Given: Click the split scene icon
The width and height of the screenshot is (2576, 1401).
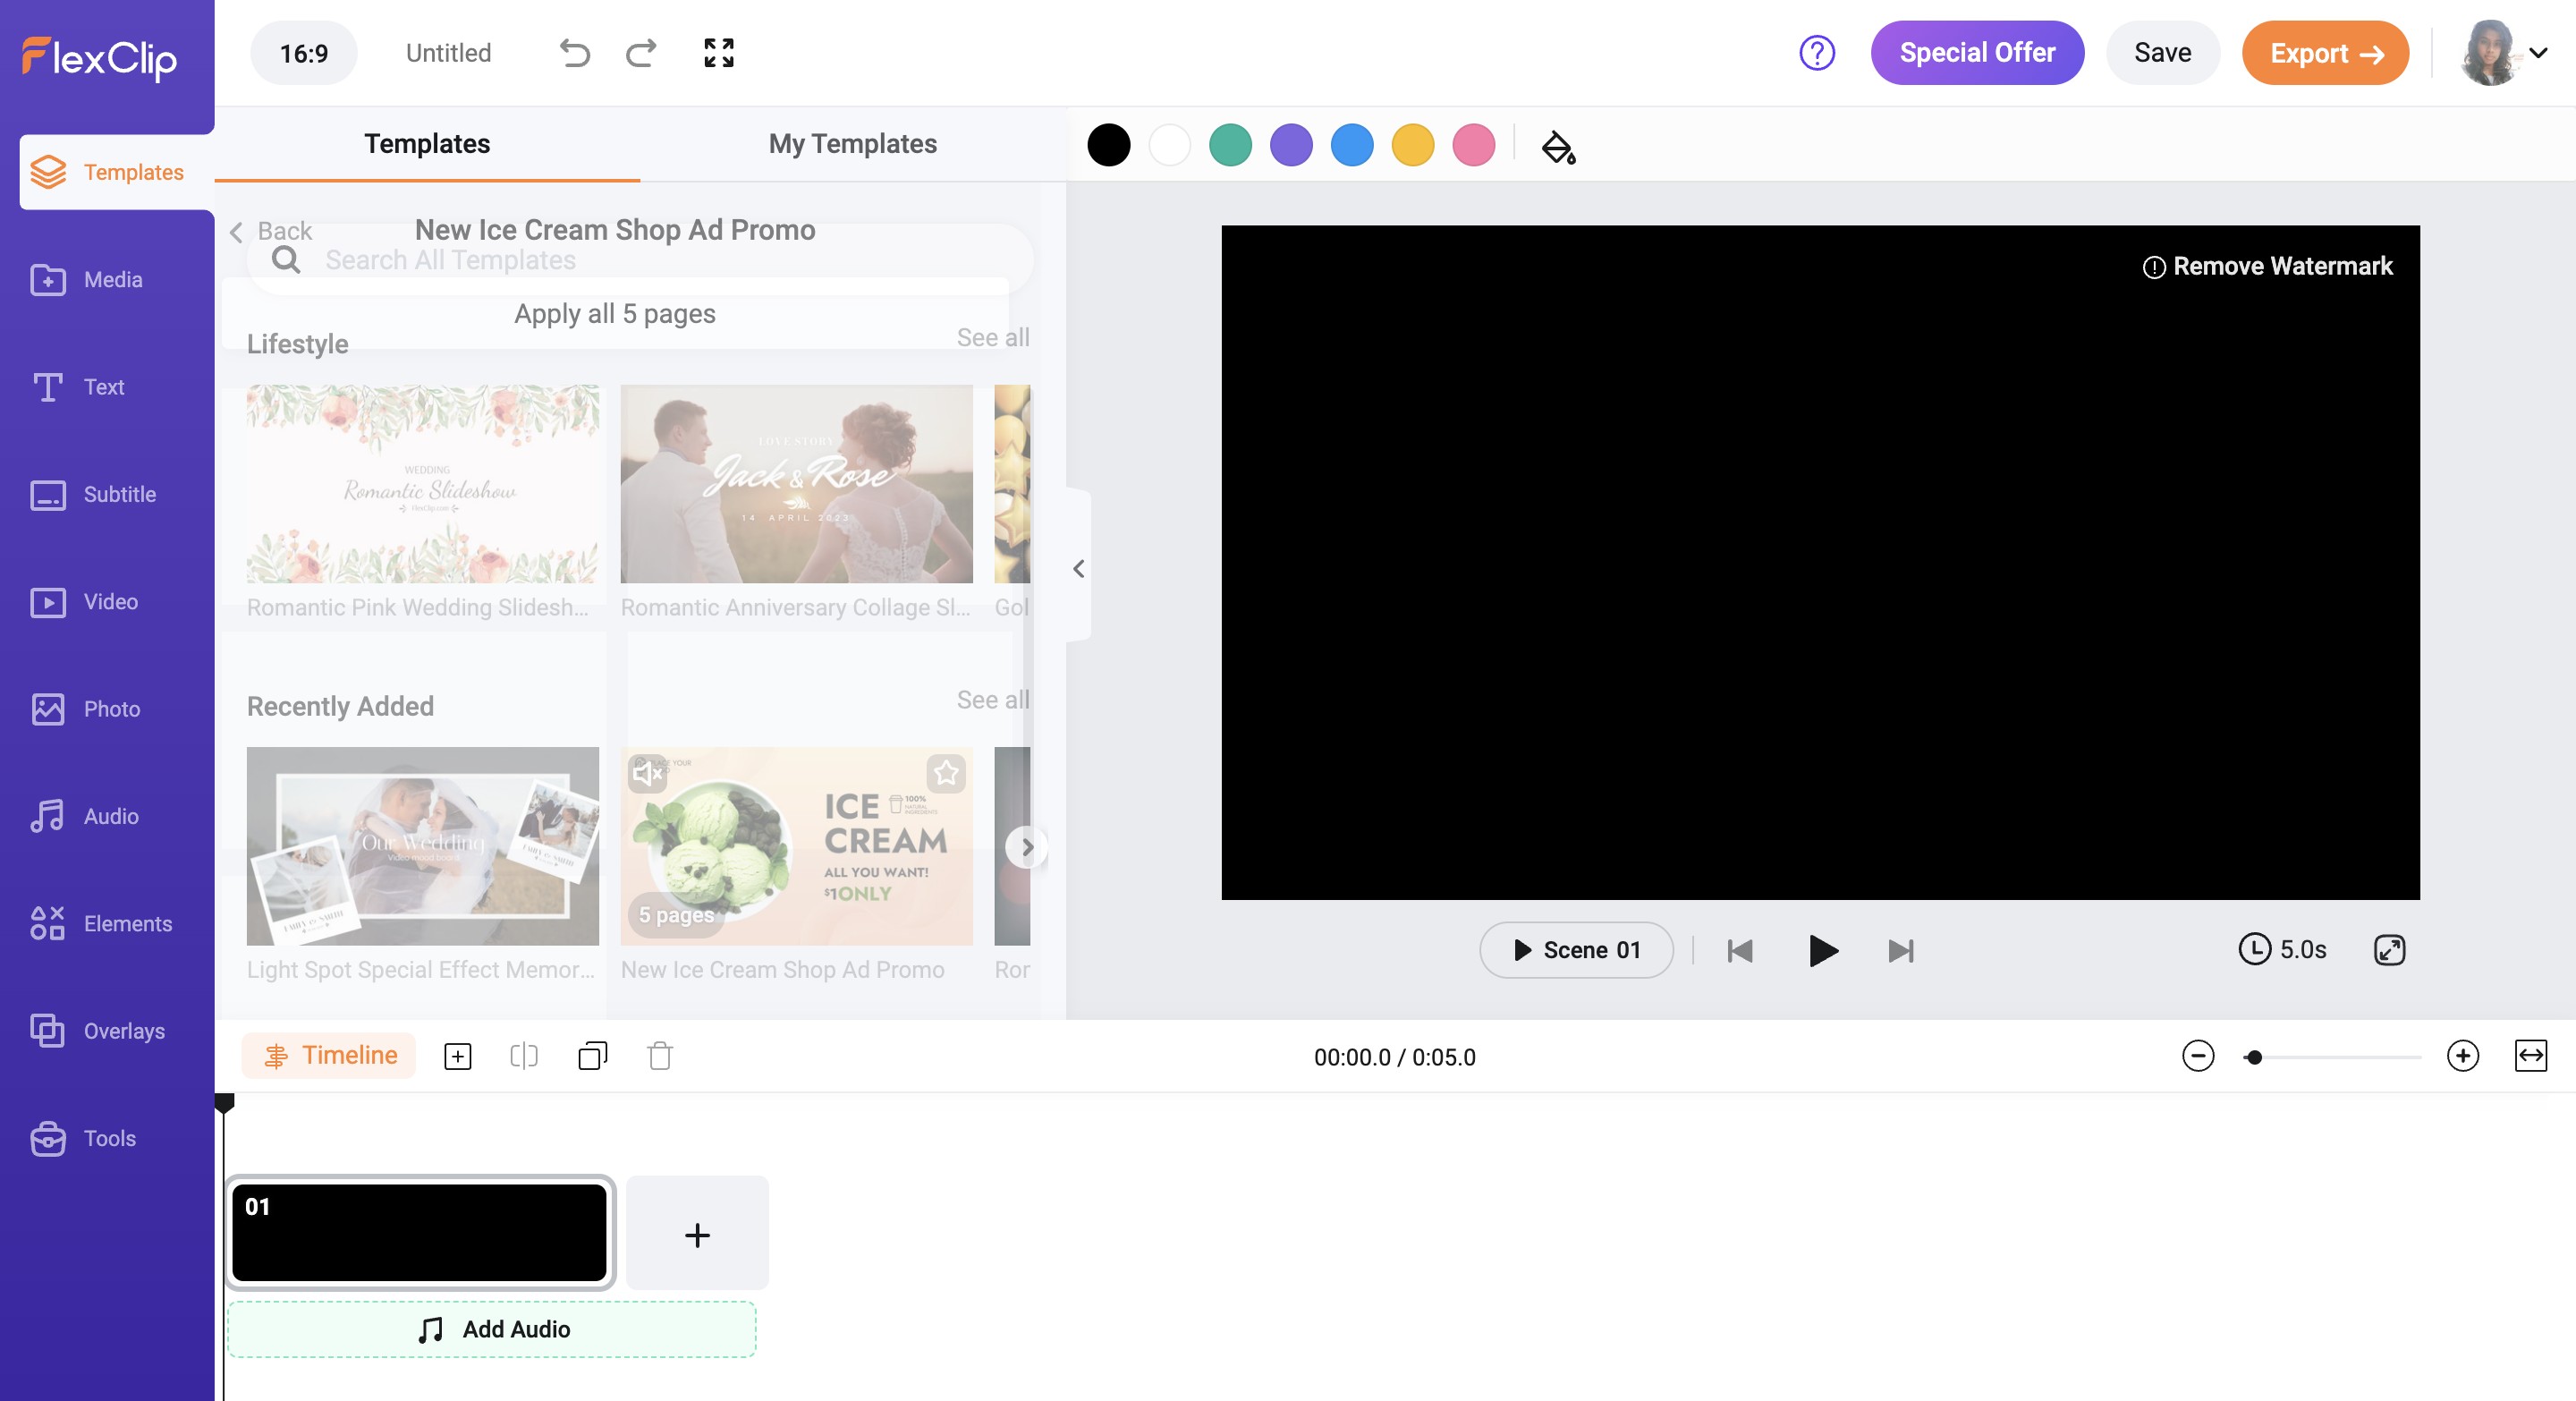Looking at the screenshot, I should [523, 1056].
